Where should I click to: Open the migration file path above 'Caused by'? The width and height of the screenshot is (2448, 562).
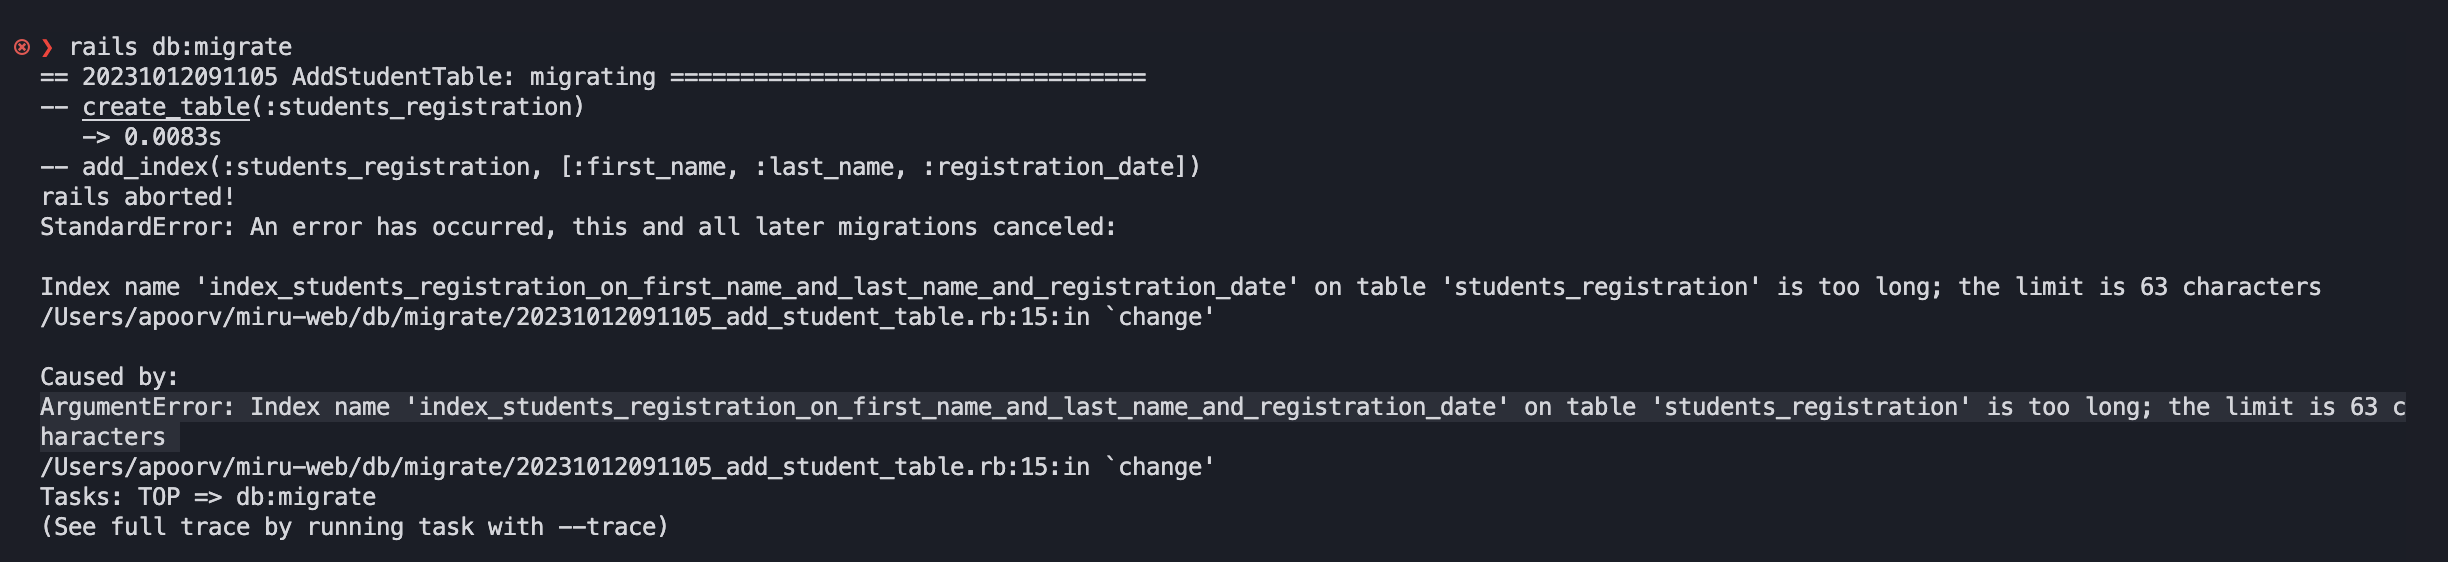pos(564,317)
